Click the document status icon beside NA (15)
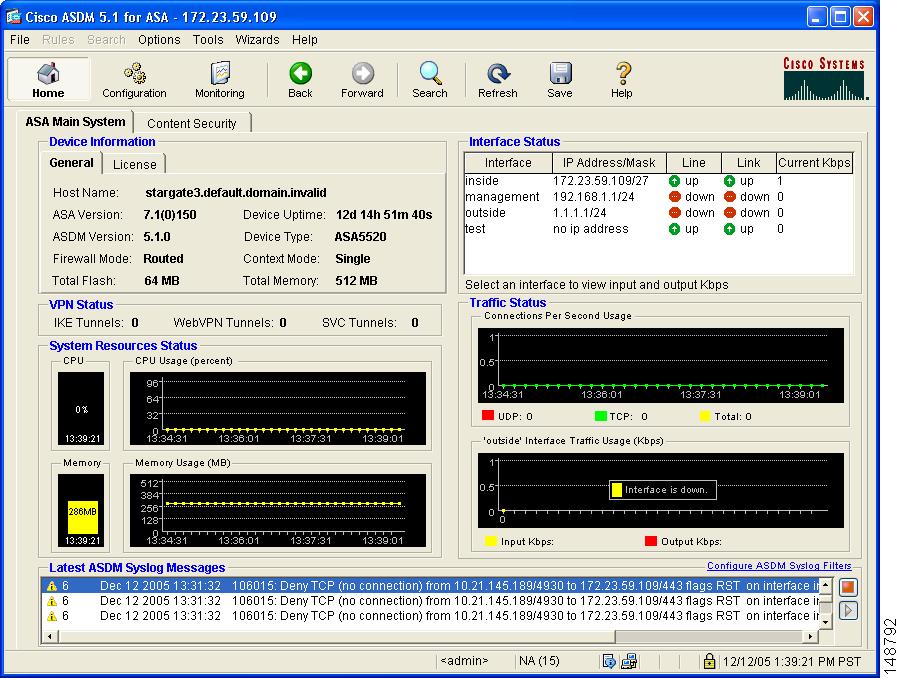The width and height of the screenshot is (899, 678). tap(609, 661)
